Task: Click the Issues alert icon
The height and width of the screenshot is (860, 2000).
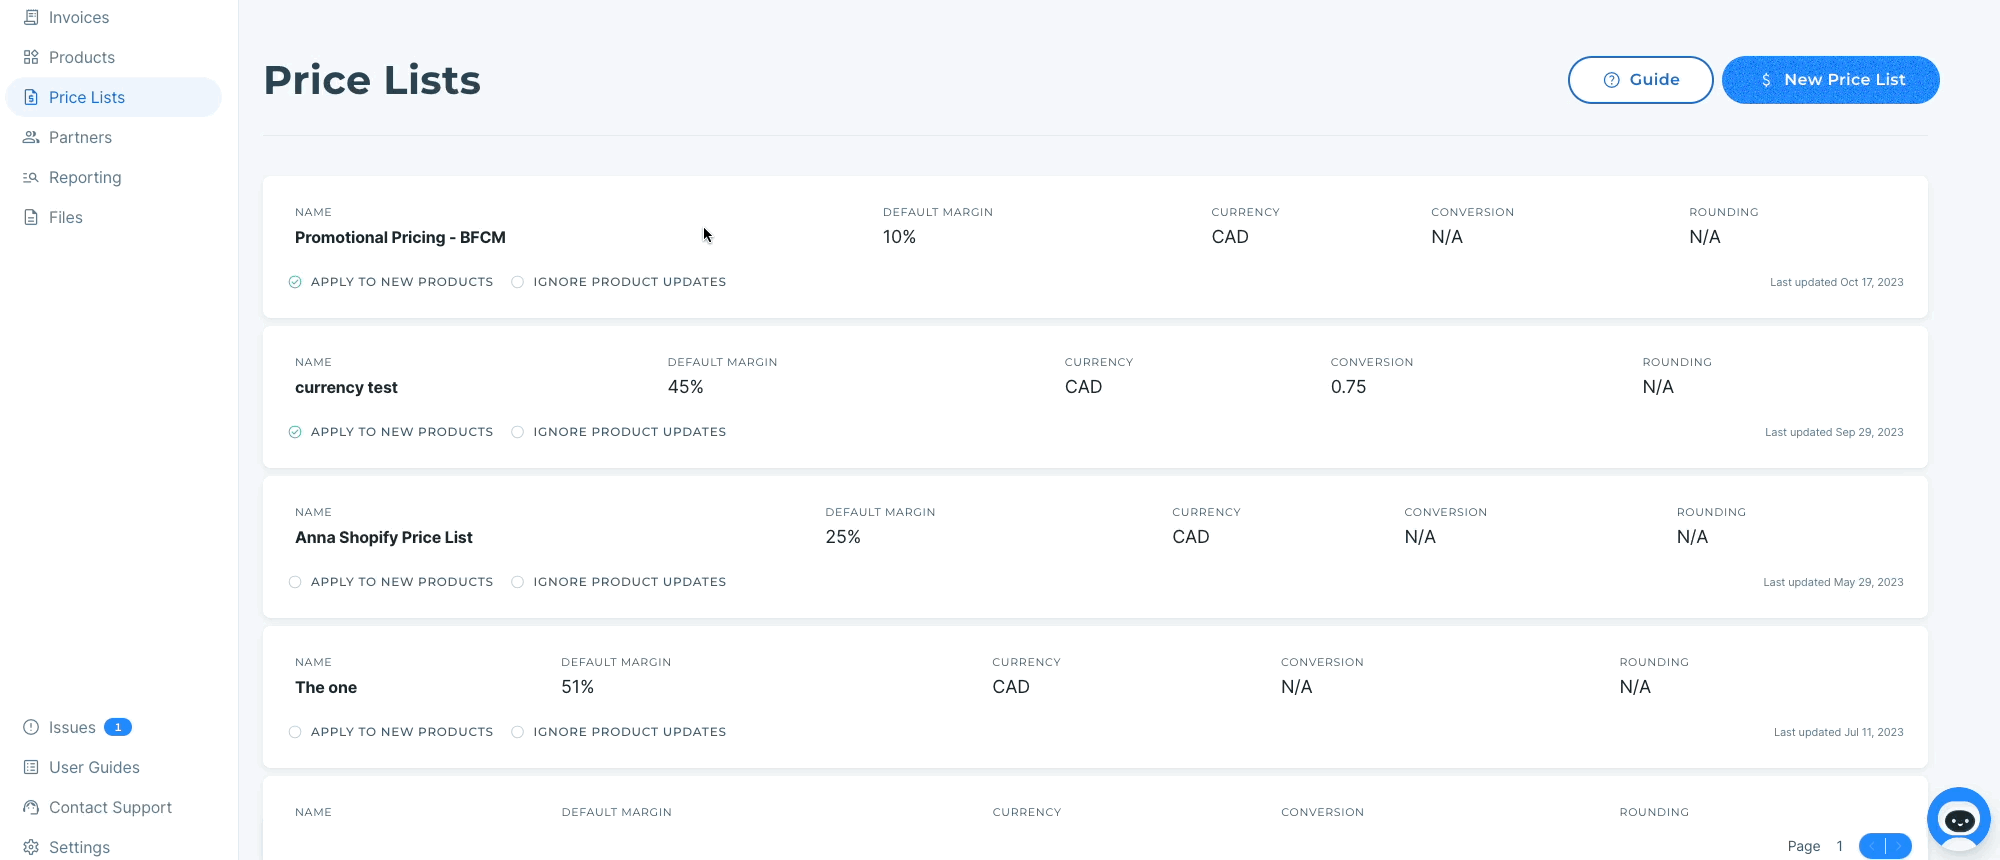Action: [x=31, y=727]
